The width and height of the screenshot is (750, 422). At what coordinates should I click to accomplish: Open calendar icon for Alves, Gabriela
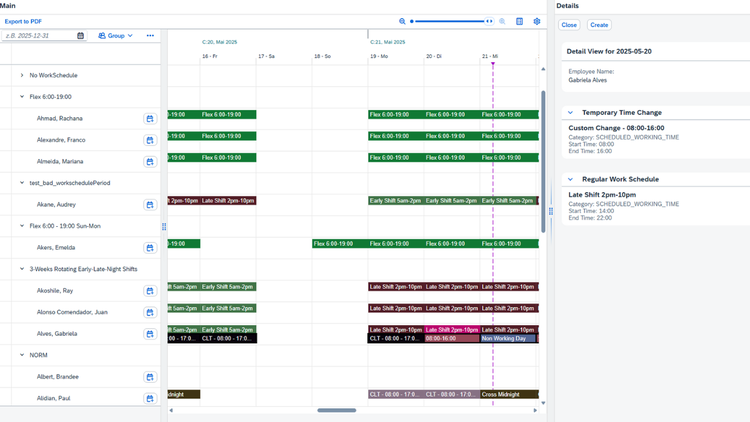(x=150, y=334)
